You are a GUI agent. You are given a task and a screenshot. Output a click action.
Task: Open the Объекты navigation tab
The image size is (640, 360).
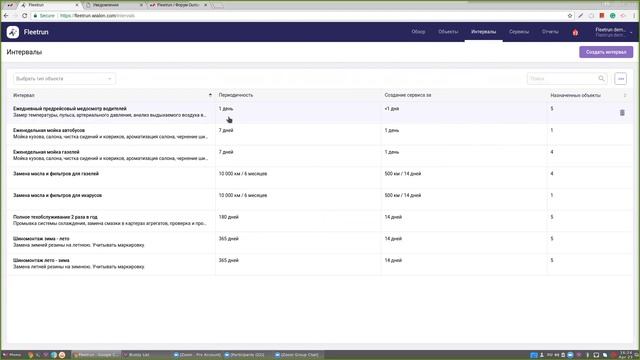[x=448, y=32]
